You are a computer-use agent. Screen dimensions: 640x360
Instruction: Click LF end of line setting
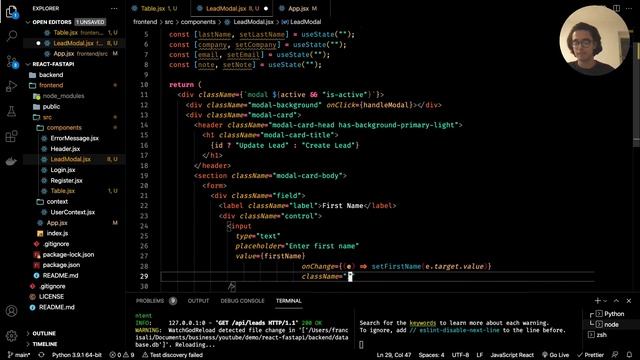click(479, 355)
